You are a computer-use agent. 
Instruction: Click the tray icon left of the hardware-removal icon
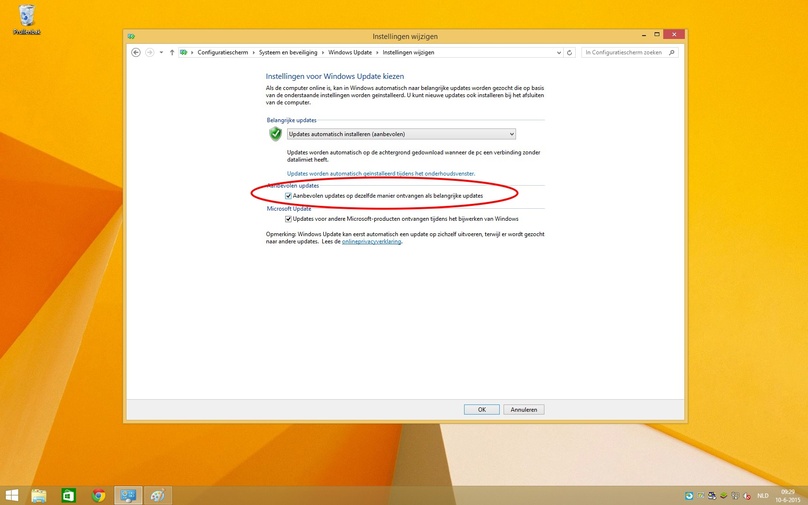coord(700,496)
